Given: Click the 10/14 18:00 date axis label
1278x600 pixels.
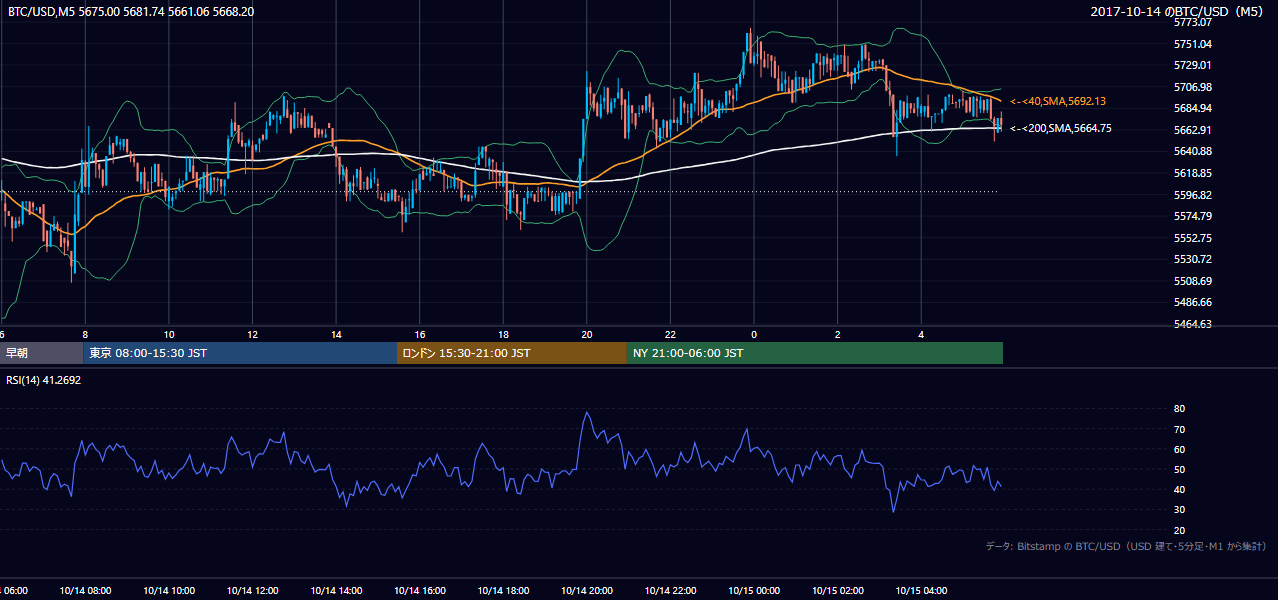Looking at the screenshot, I should click(503, 590).
